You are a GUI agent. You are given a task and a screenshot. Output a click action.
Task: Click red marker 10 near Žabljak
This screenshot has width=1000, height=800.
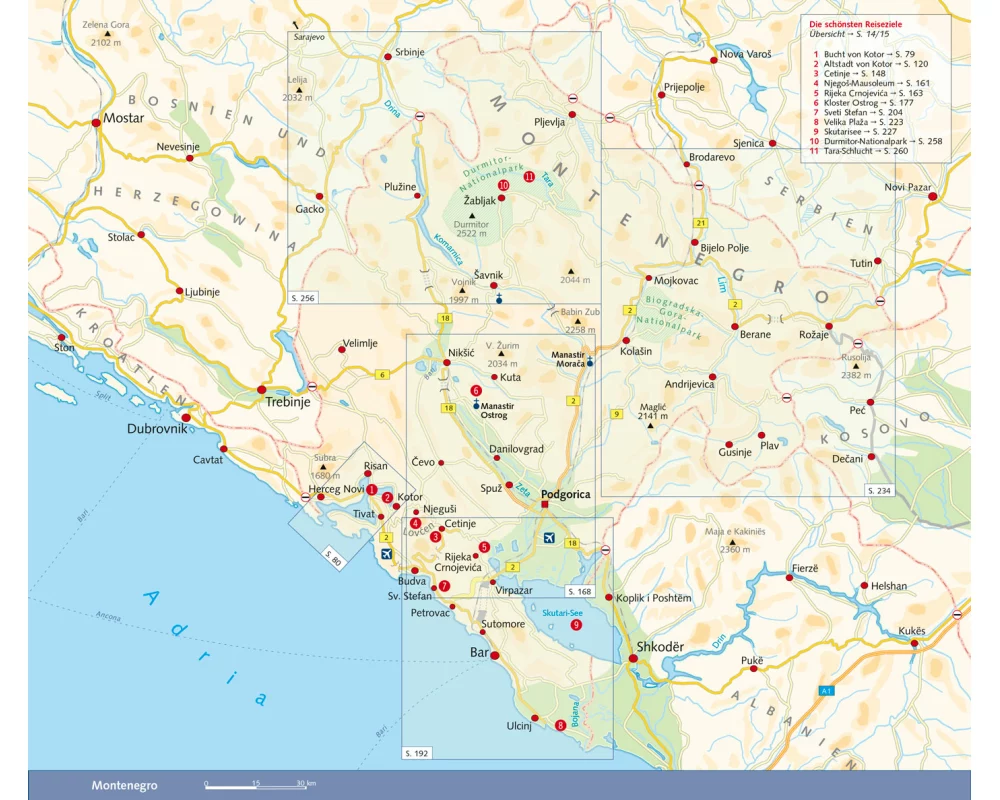click(x=503, y=185)
